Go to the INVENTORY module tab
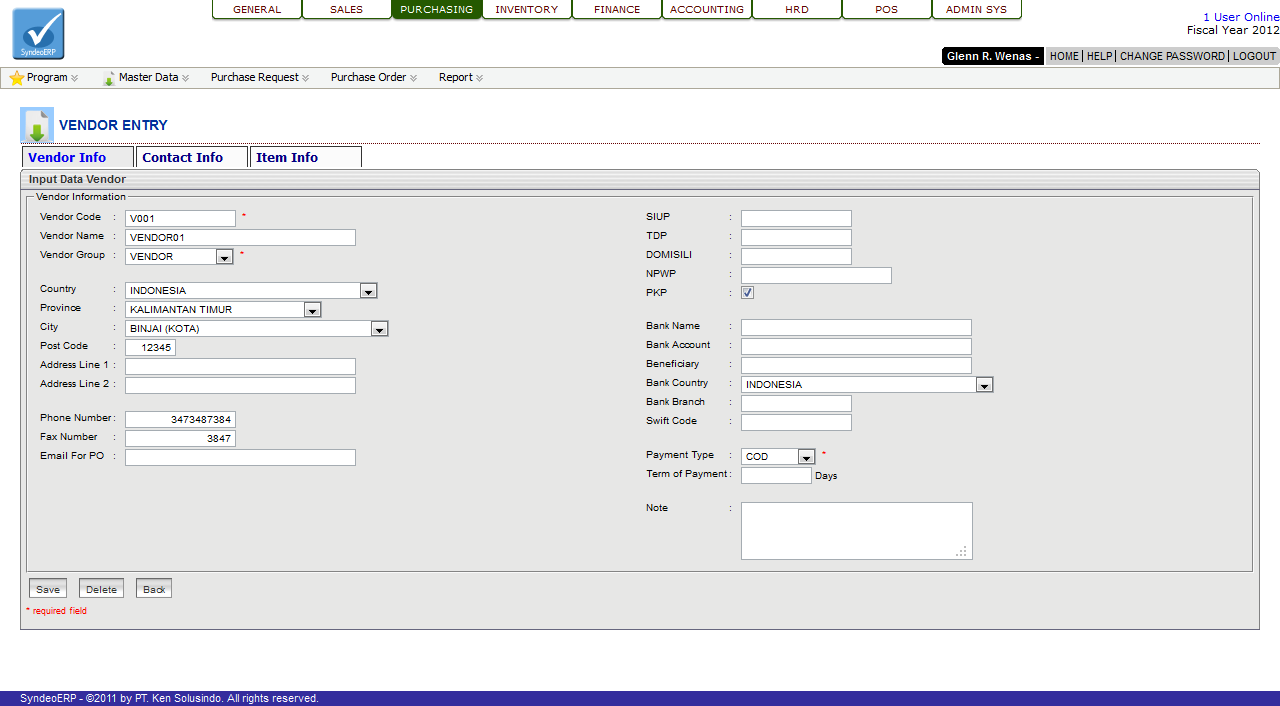Image resolution: width=1280 pixels, height=706 pixels. (x=526, y=10)
